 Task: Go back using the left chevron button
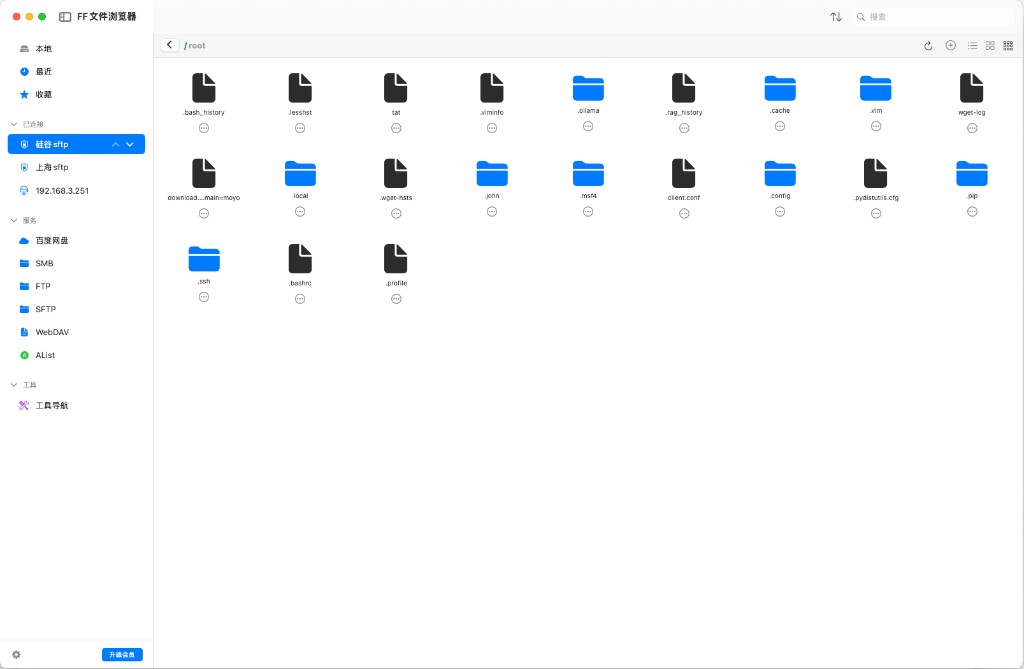tap(170, 45)
